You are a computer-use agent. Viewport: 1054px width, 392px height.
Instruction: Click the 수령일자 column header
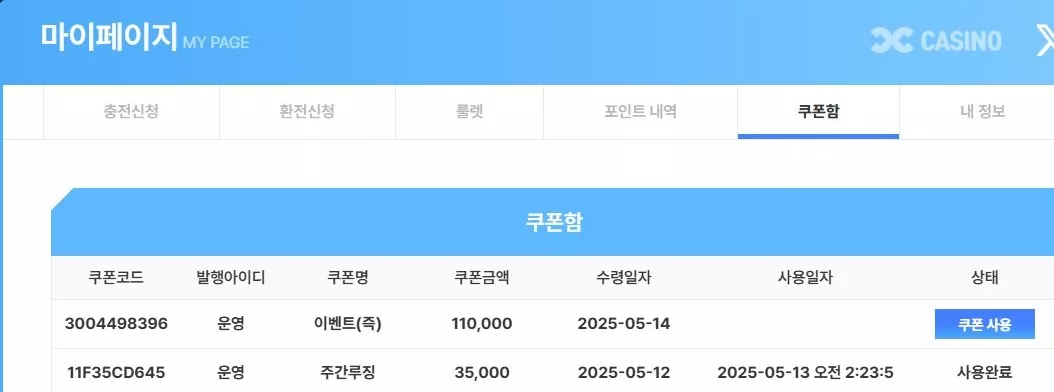(x=624, y=278)
